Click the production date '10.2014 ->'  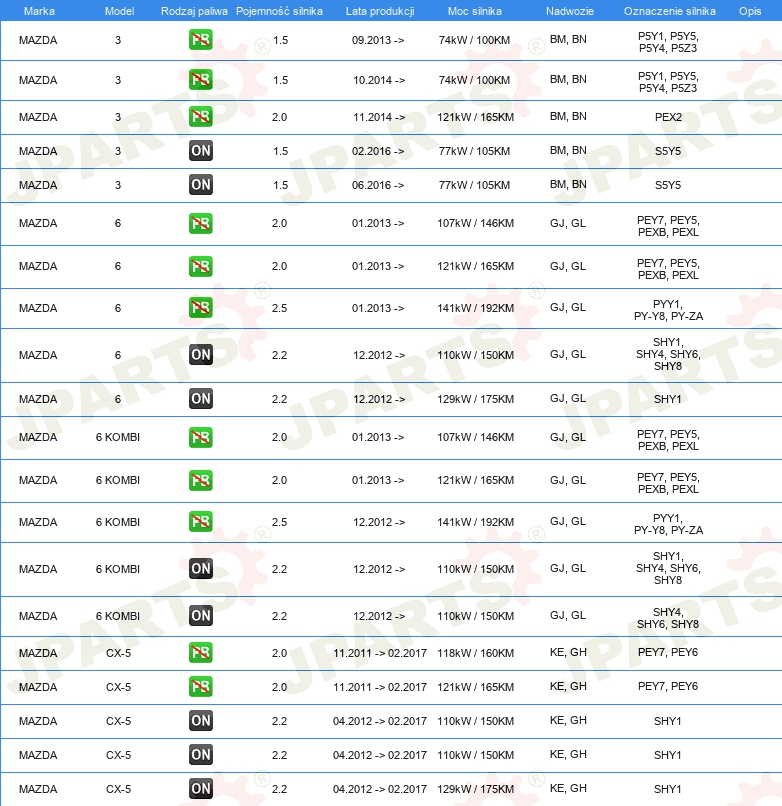(x=379, y=80)
